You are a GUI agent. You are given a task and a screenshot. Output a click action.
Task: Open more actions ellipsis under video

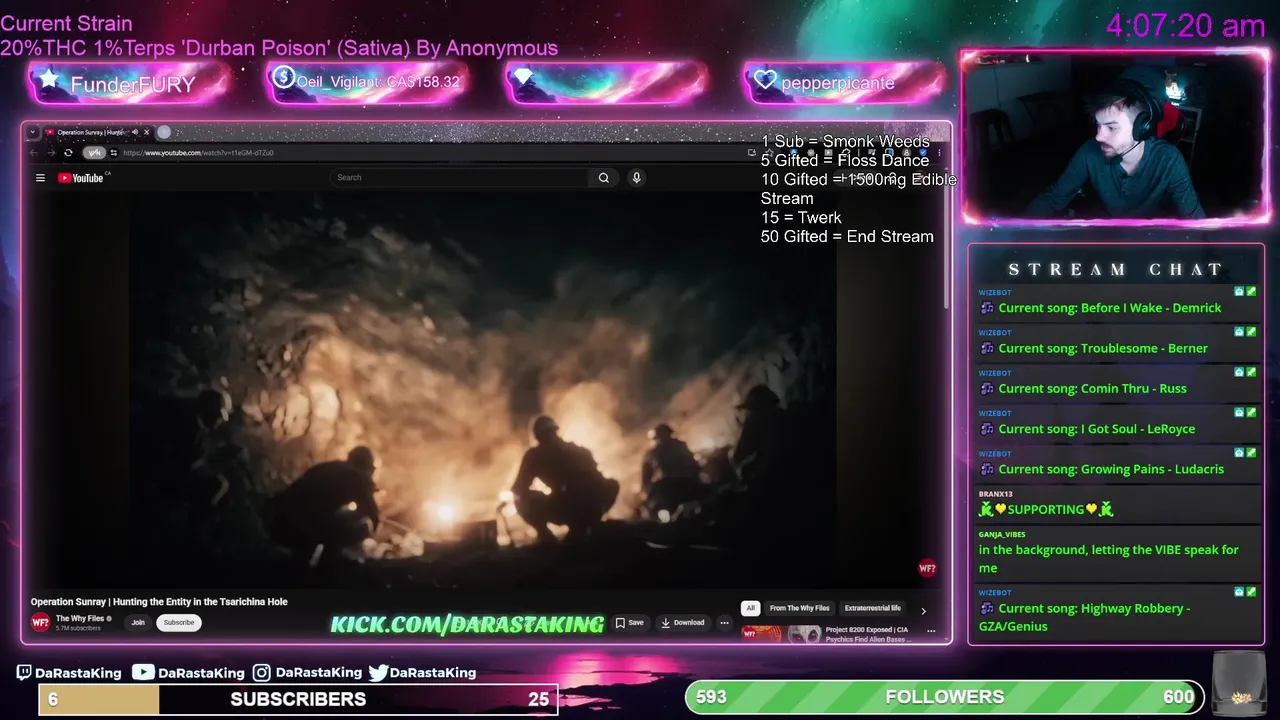pos(725,622)
